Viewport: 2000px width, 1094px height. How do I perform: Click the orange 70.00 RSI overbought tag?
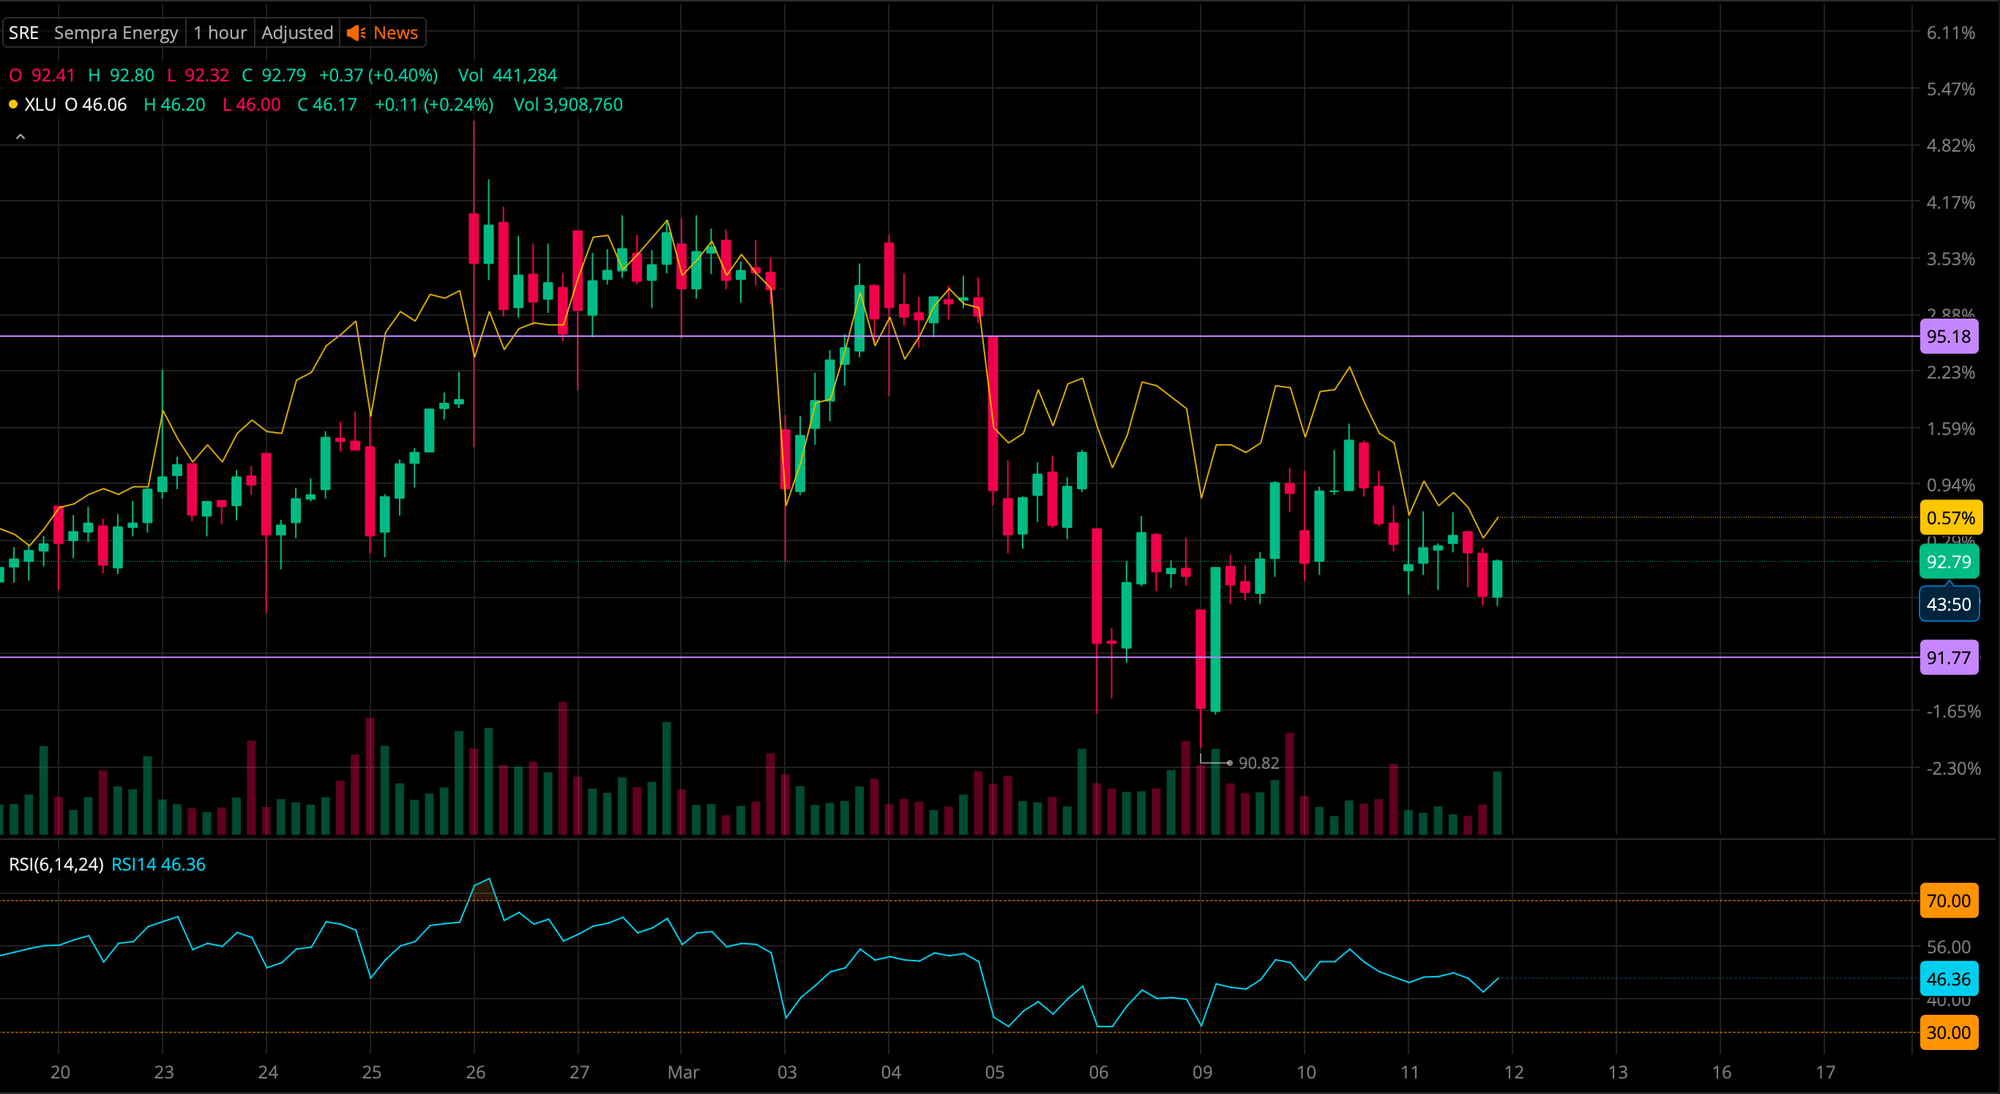[x=1948, y=901]
